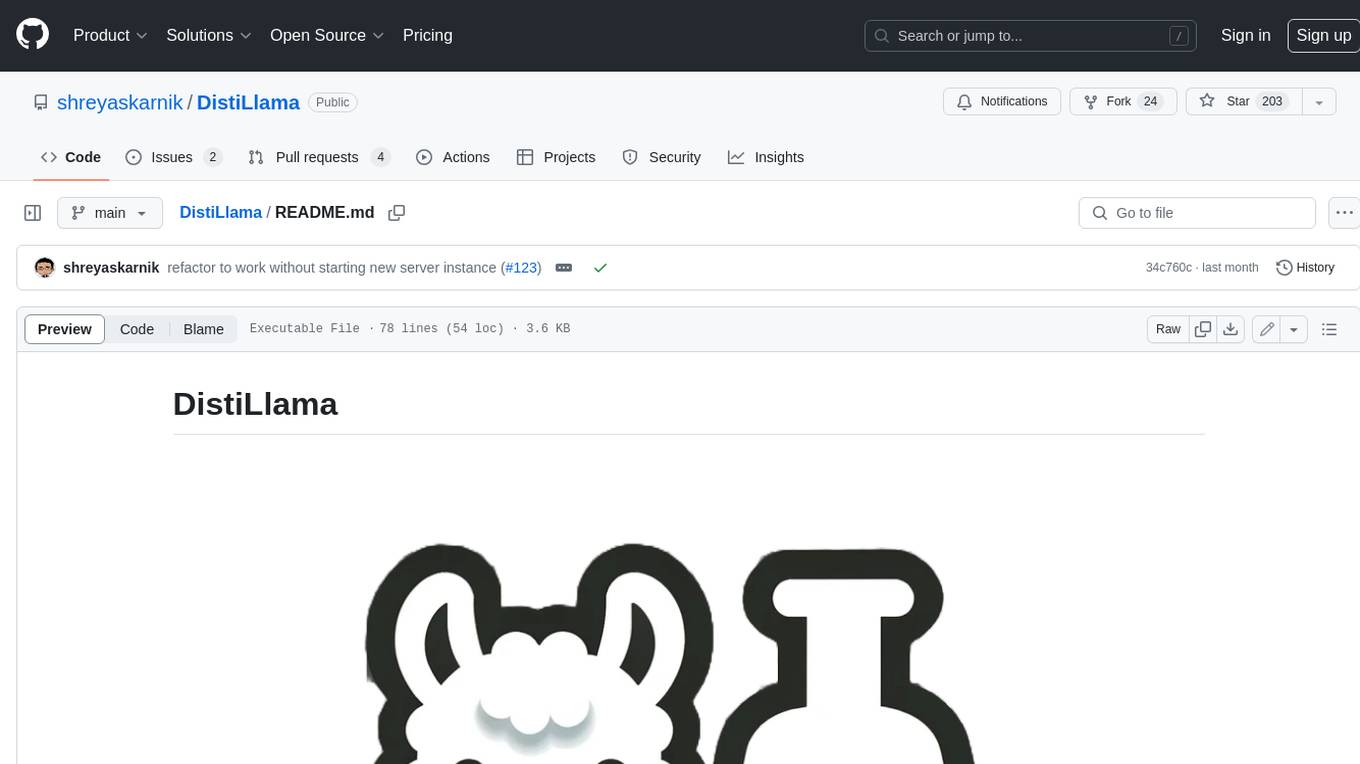
Task: Expand the Solutions menu
Action: 209,35
